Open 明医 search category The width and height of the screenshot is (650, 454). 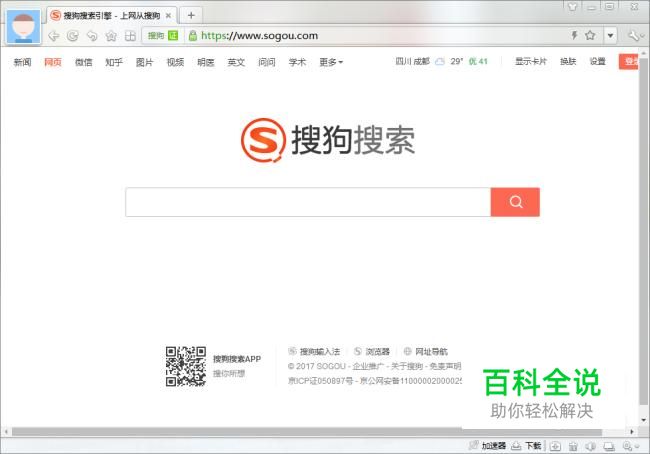[206, 62]
